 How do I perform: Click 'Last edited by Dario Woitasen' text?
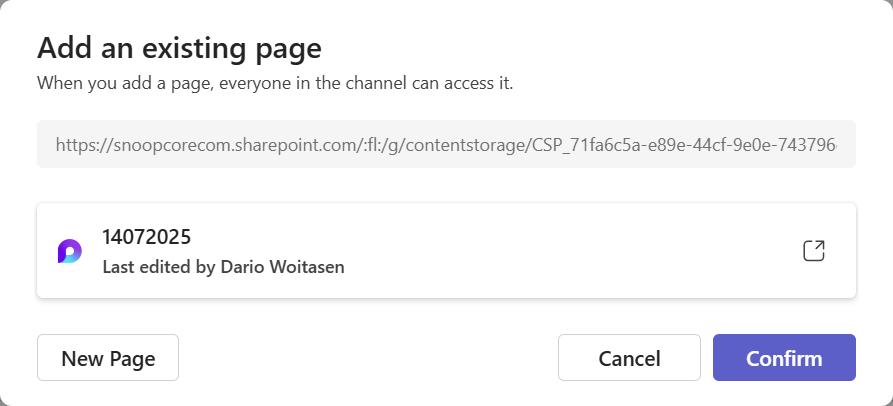tap(224, 267)
